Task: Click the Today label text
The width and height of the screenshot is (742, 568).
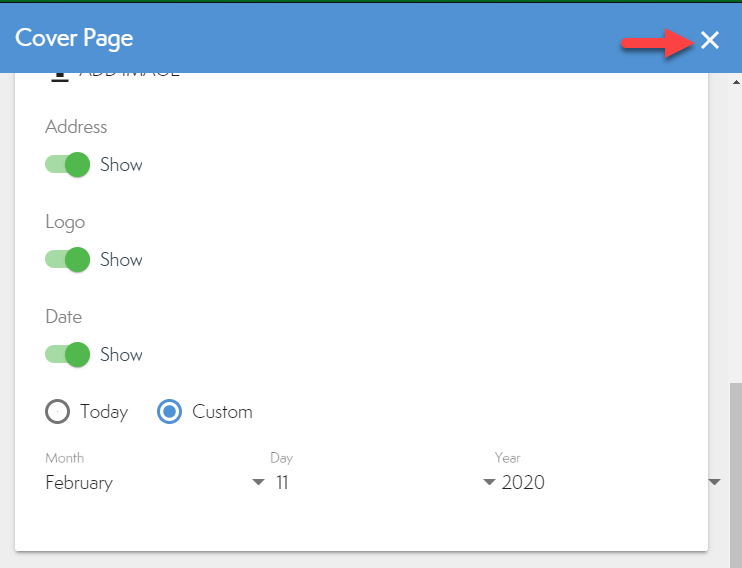Action: click(104, 411)
